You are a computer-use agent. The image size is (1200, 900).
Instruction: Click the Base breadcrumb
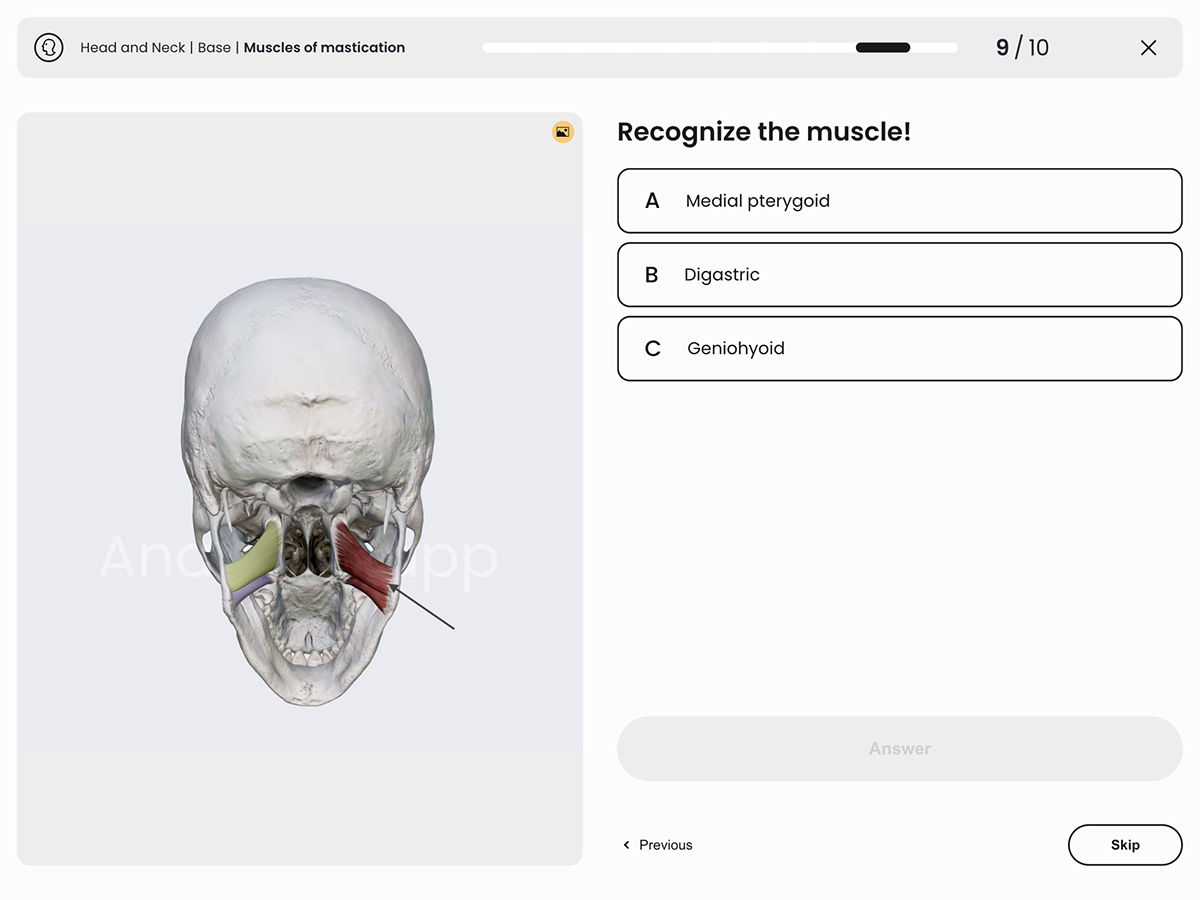(214, 47)
